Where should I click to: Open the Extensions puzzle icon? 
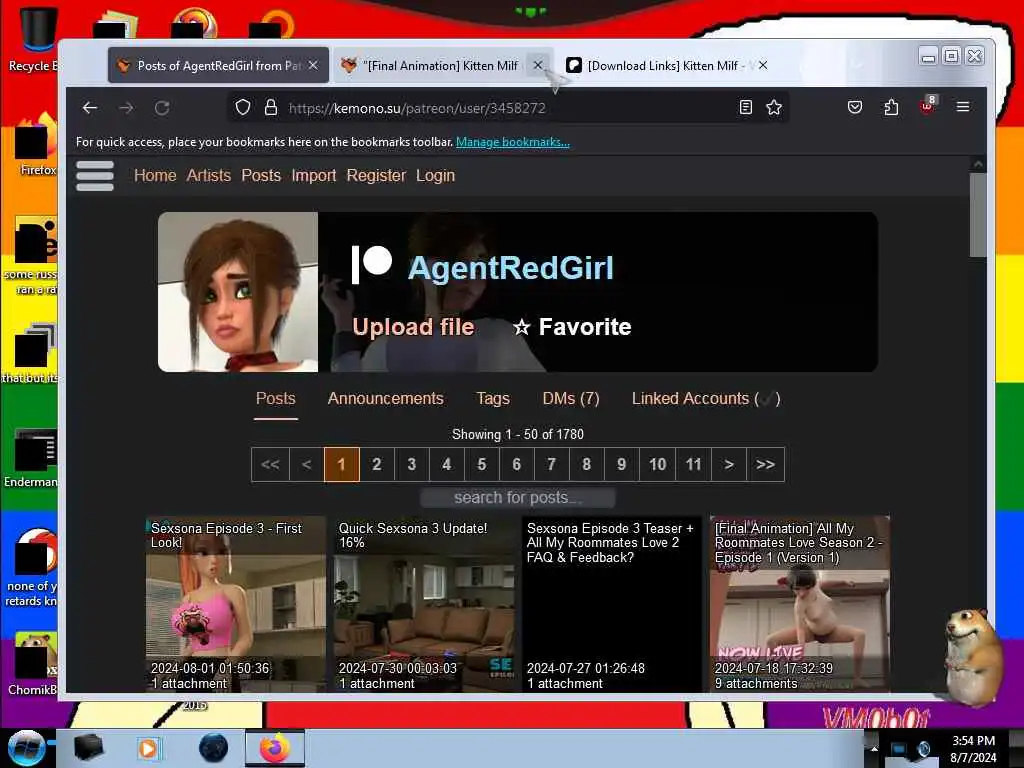[x=891, y=107]
